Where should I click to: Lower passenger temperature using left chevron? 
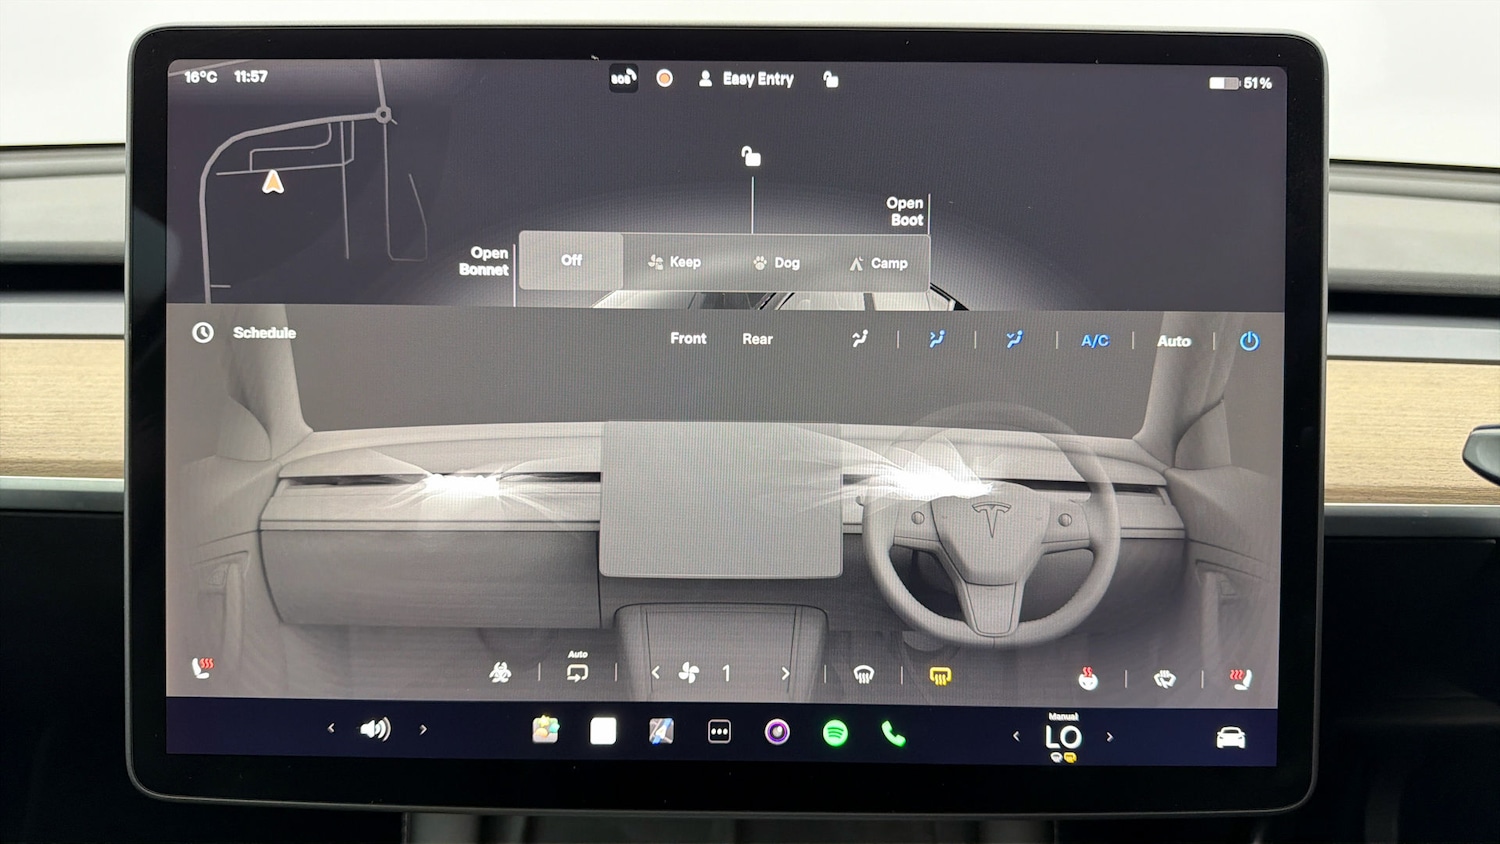(x=1016, y=735)
